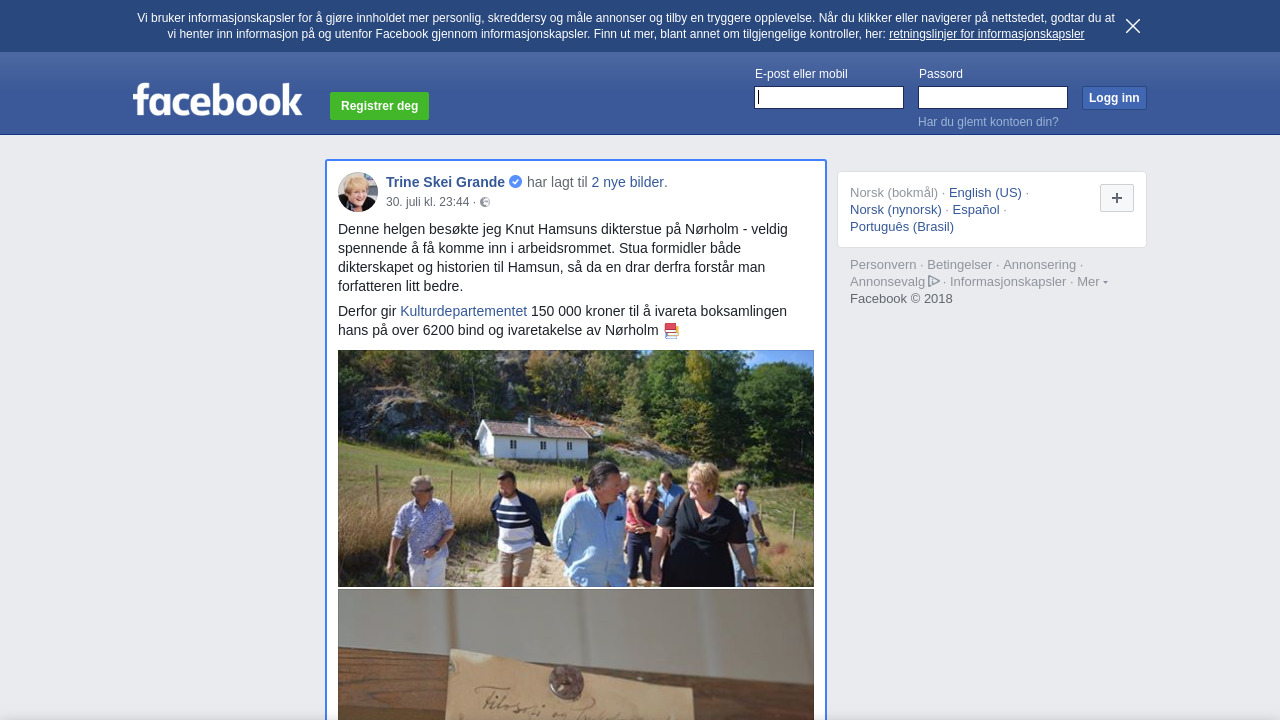This screenshot has height=720, width=1280.
Task: Click the AdChoices triangle icon
Action: coord(934,281)
